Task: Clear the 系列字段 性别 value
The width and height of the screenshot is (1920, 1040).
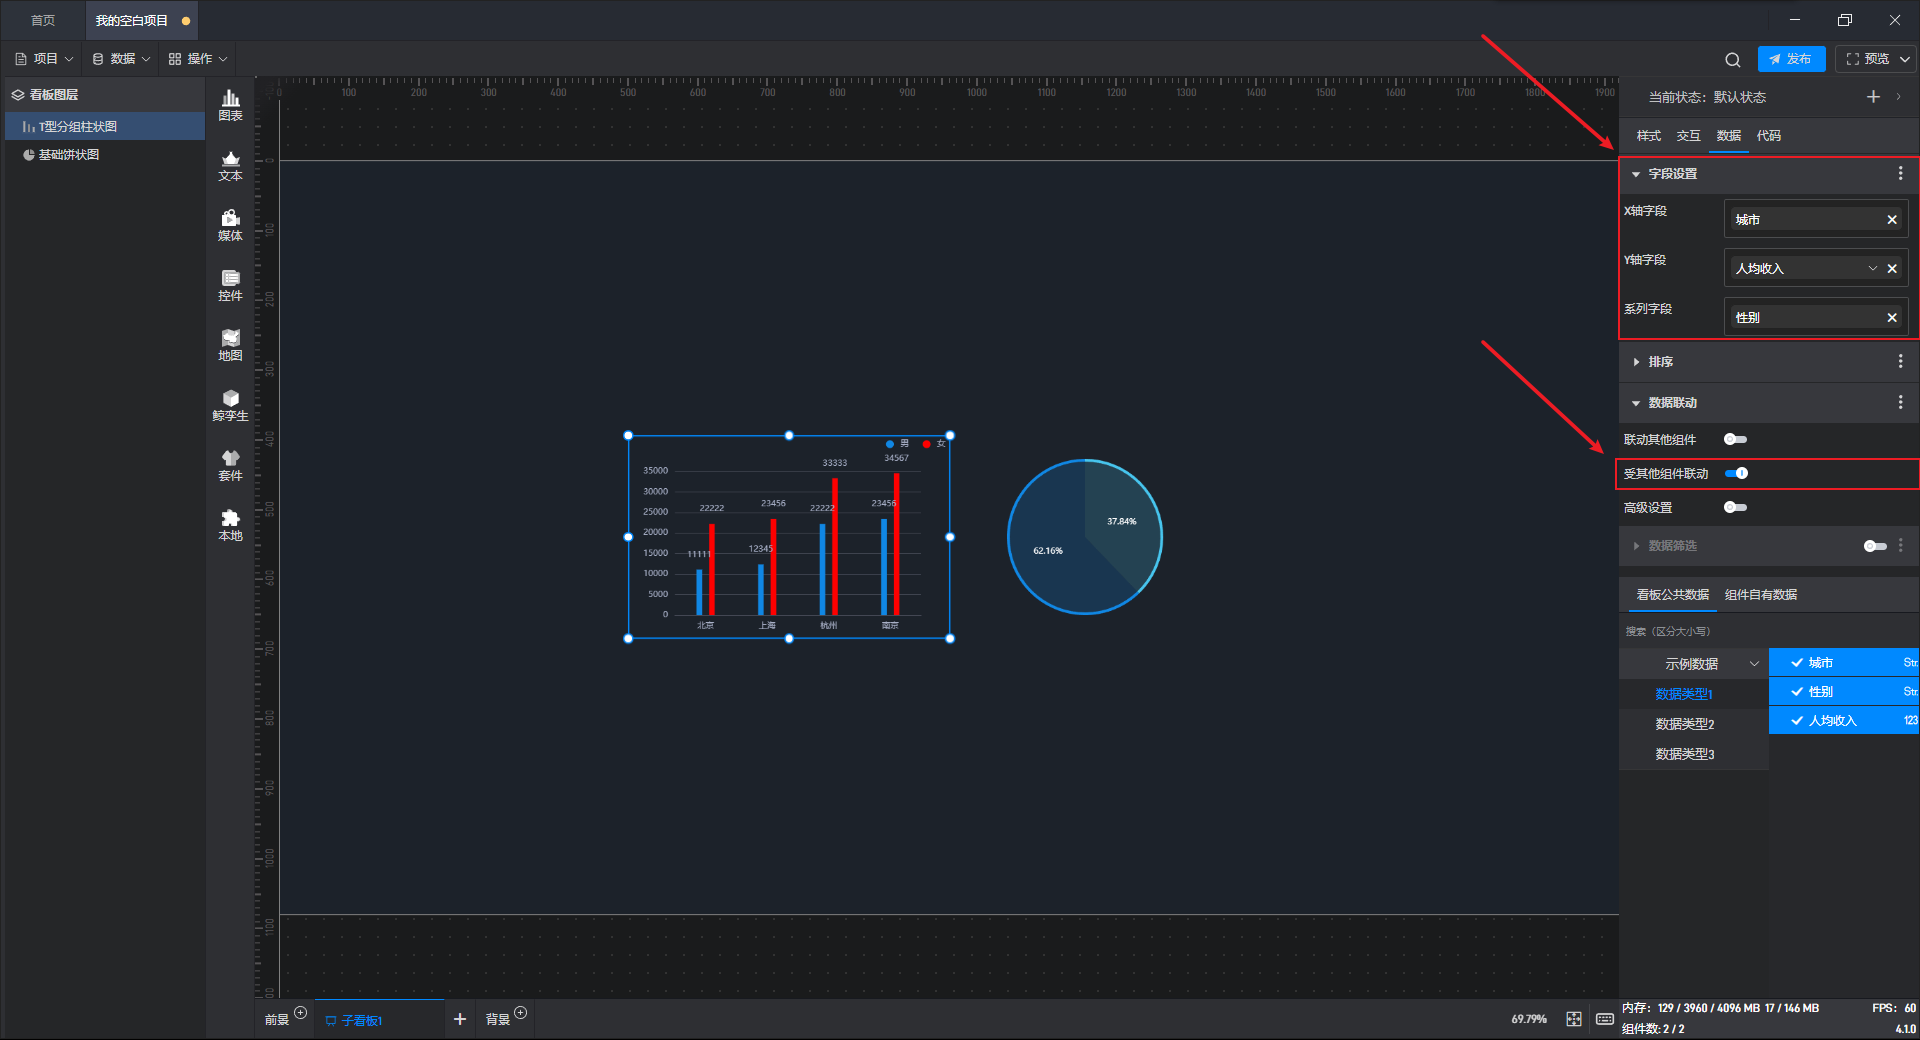Action: tap(1892, 318)
